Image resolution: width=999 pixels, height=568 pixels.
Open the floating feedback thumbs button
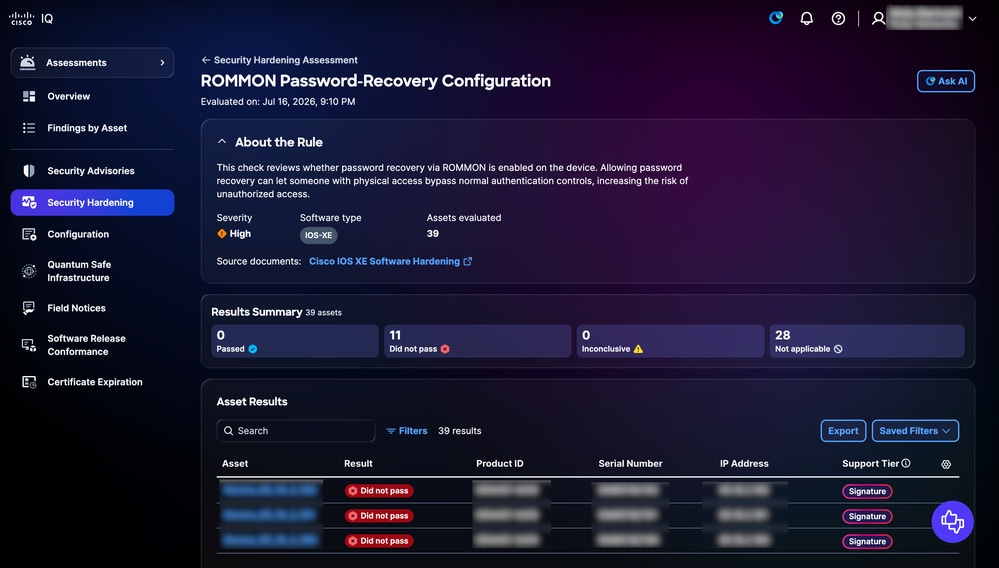tap(952, 522)
